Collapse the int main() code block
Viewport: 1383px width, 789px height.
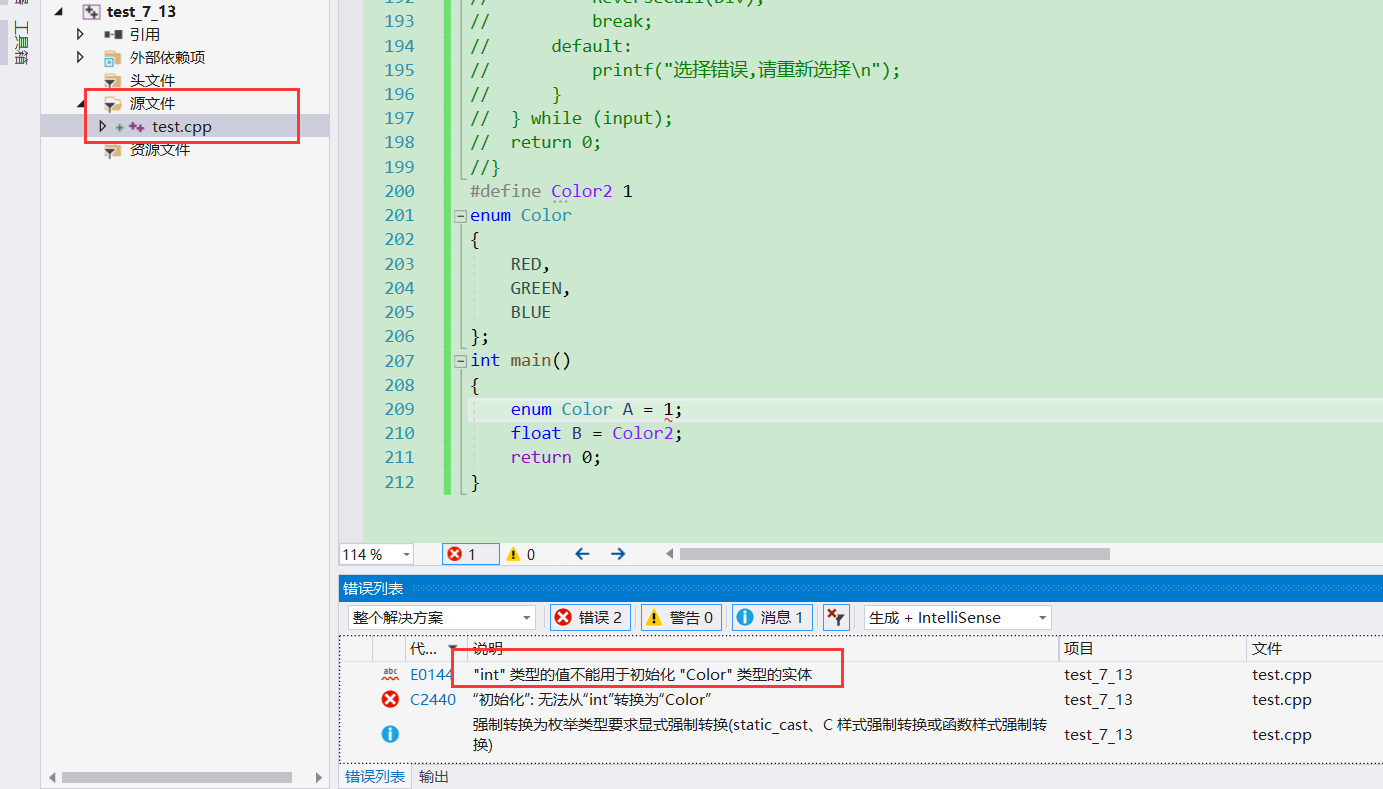pyautogui.click(x=460, y=361)
